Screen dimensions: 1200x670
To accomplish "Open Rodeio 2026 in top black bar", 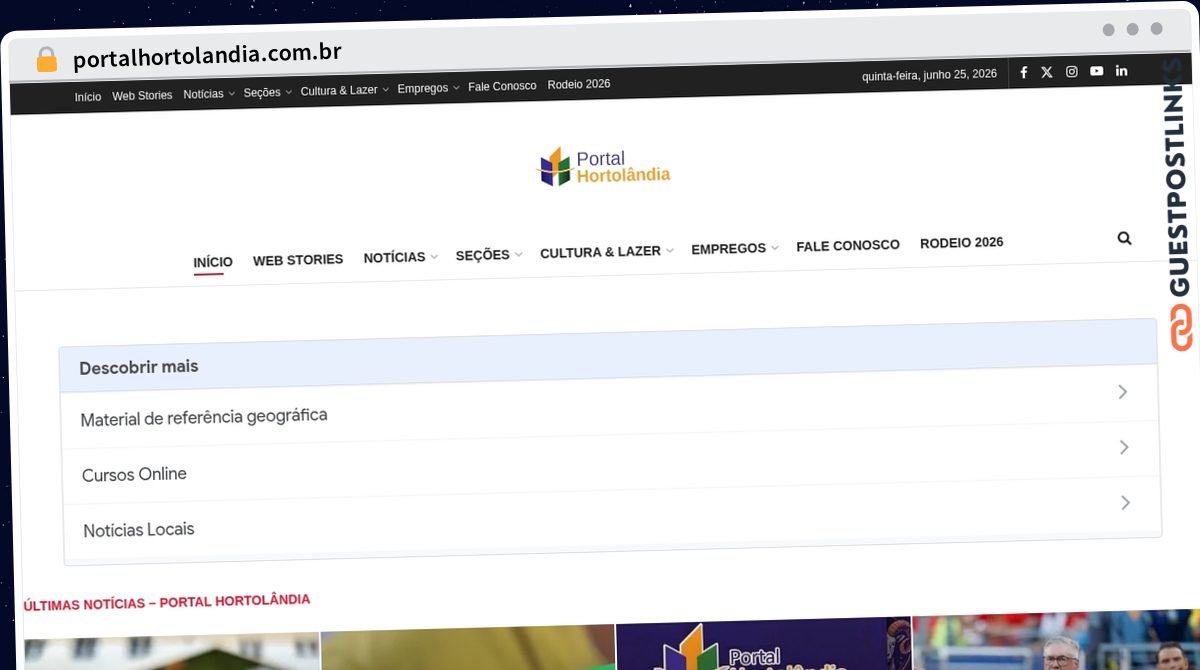I will pos(579,84).
